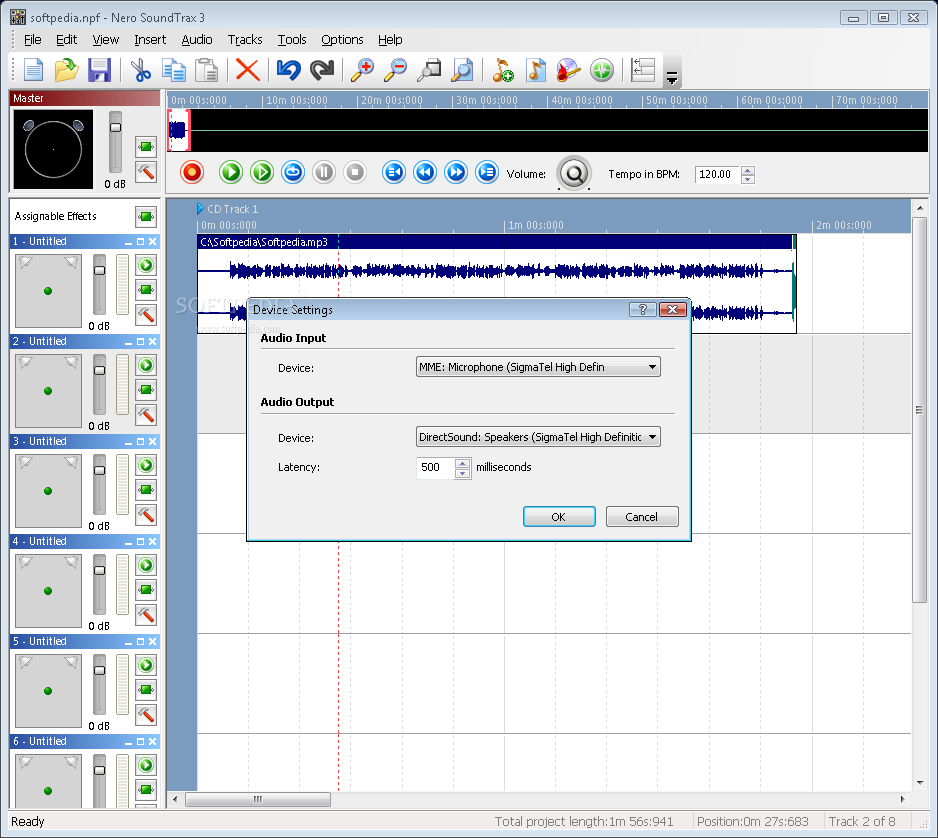Toggle play button on track 2 - Untitled
Image resolution: width=938 pixels, height=838 pixels.
coord(146,365)
